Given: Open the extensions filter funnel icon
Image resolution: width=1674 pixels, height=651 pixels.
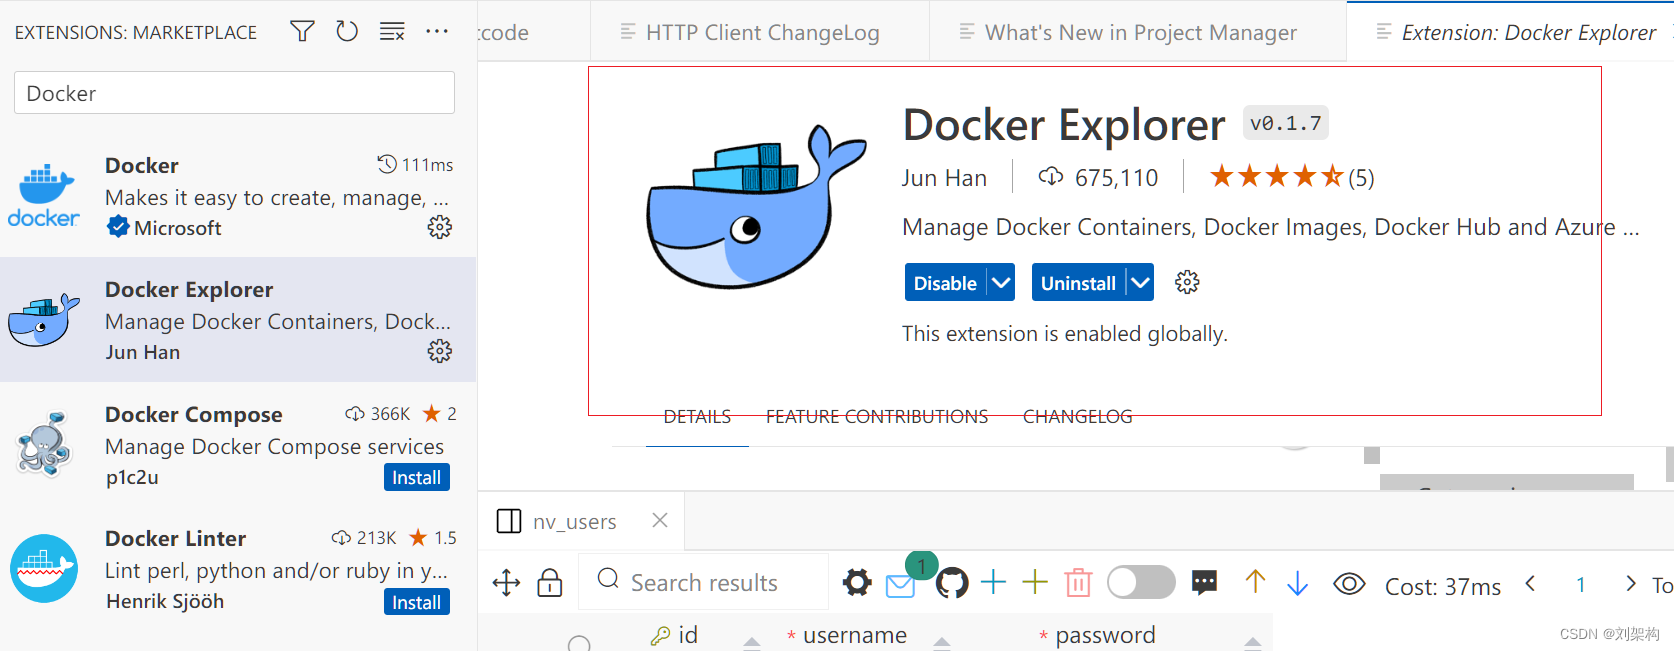Looking at the screenshot, I should point(302,31).
